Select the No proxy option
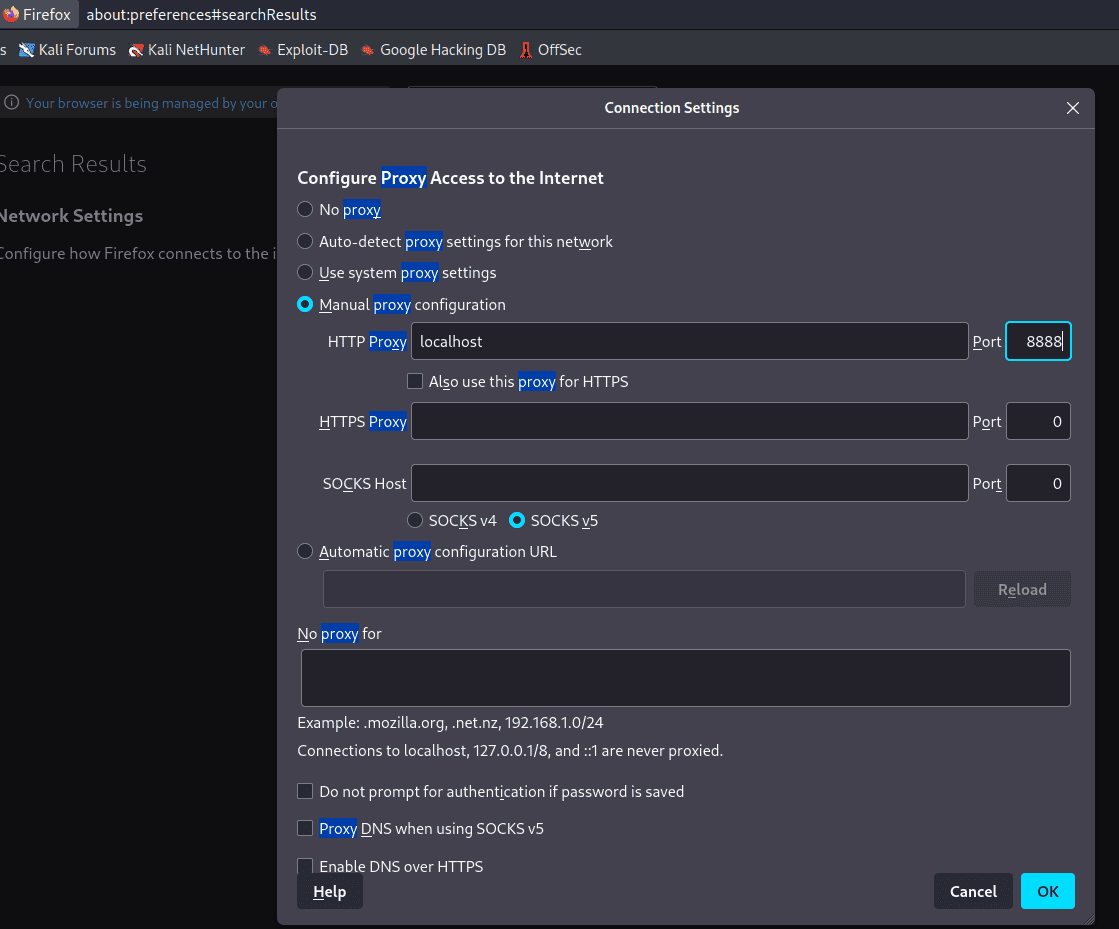 click(x=305, y=209)
